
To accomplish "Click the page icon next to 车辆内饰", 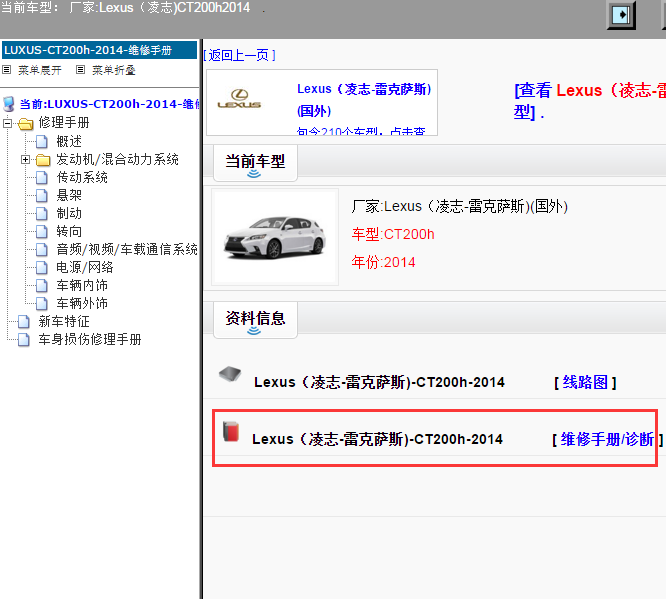I will (x=42, y=285).
